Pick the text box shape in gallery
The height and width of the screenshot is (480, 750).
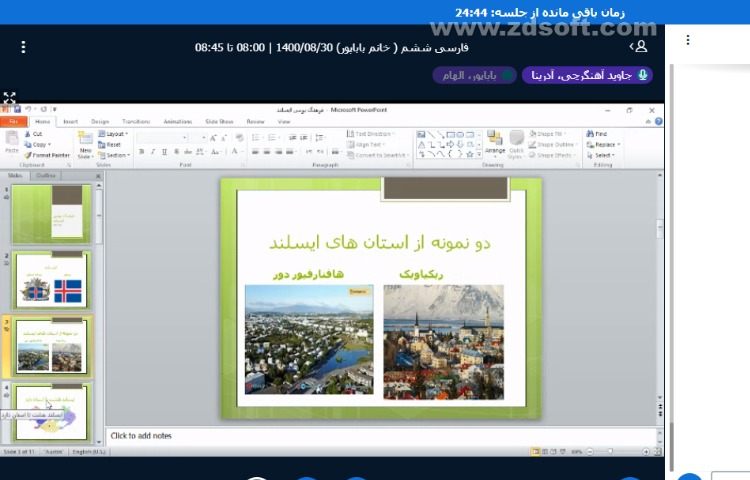pos(421,135)
